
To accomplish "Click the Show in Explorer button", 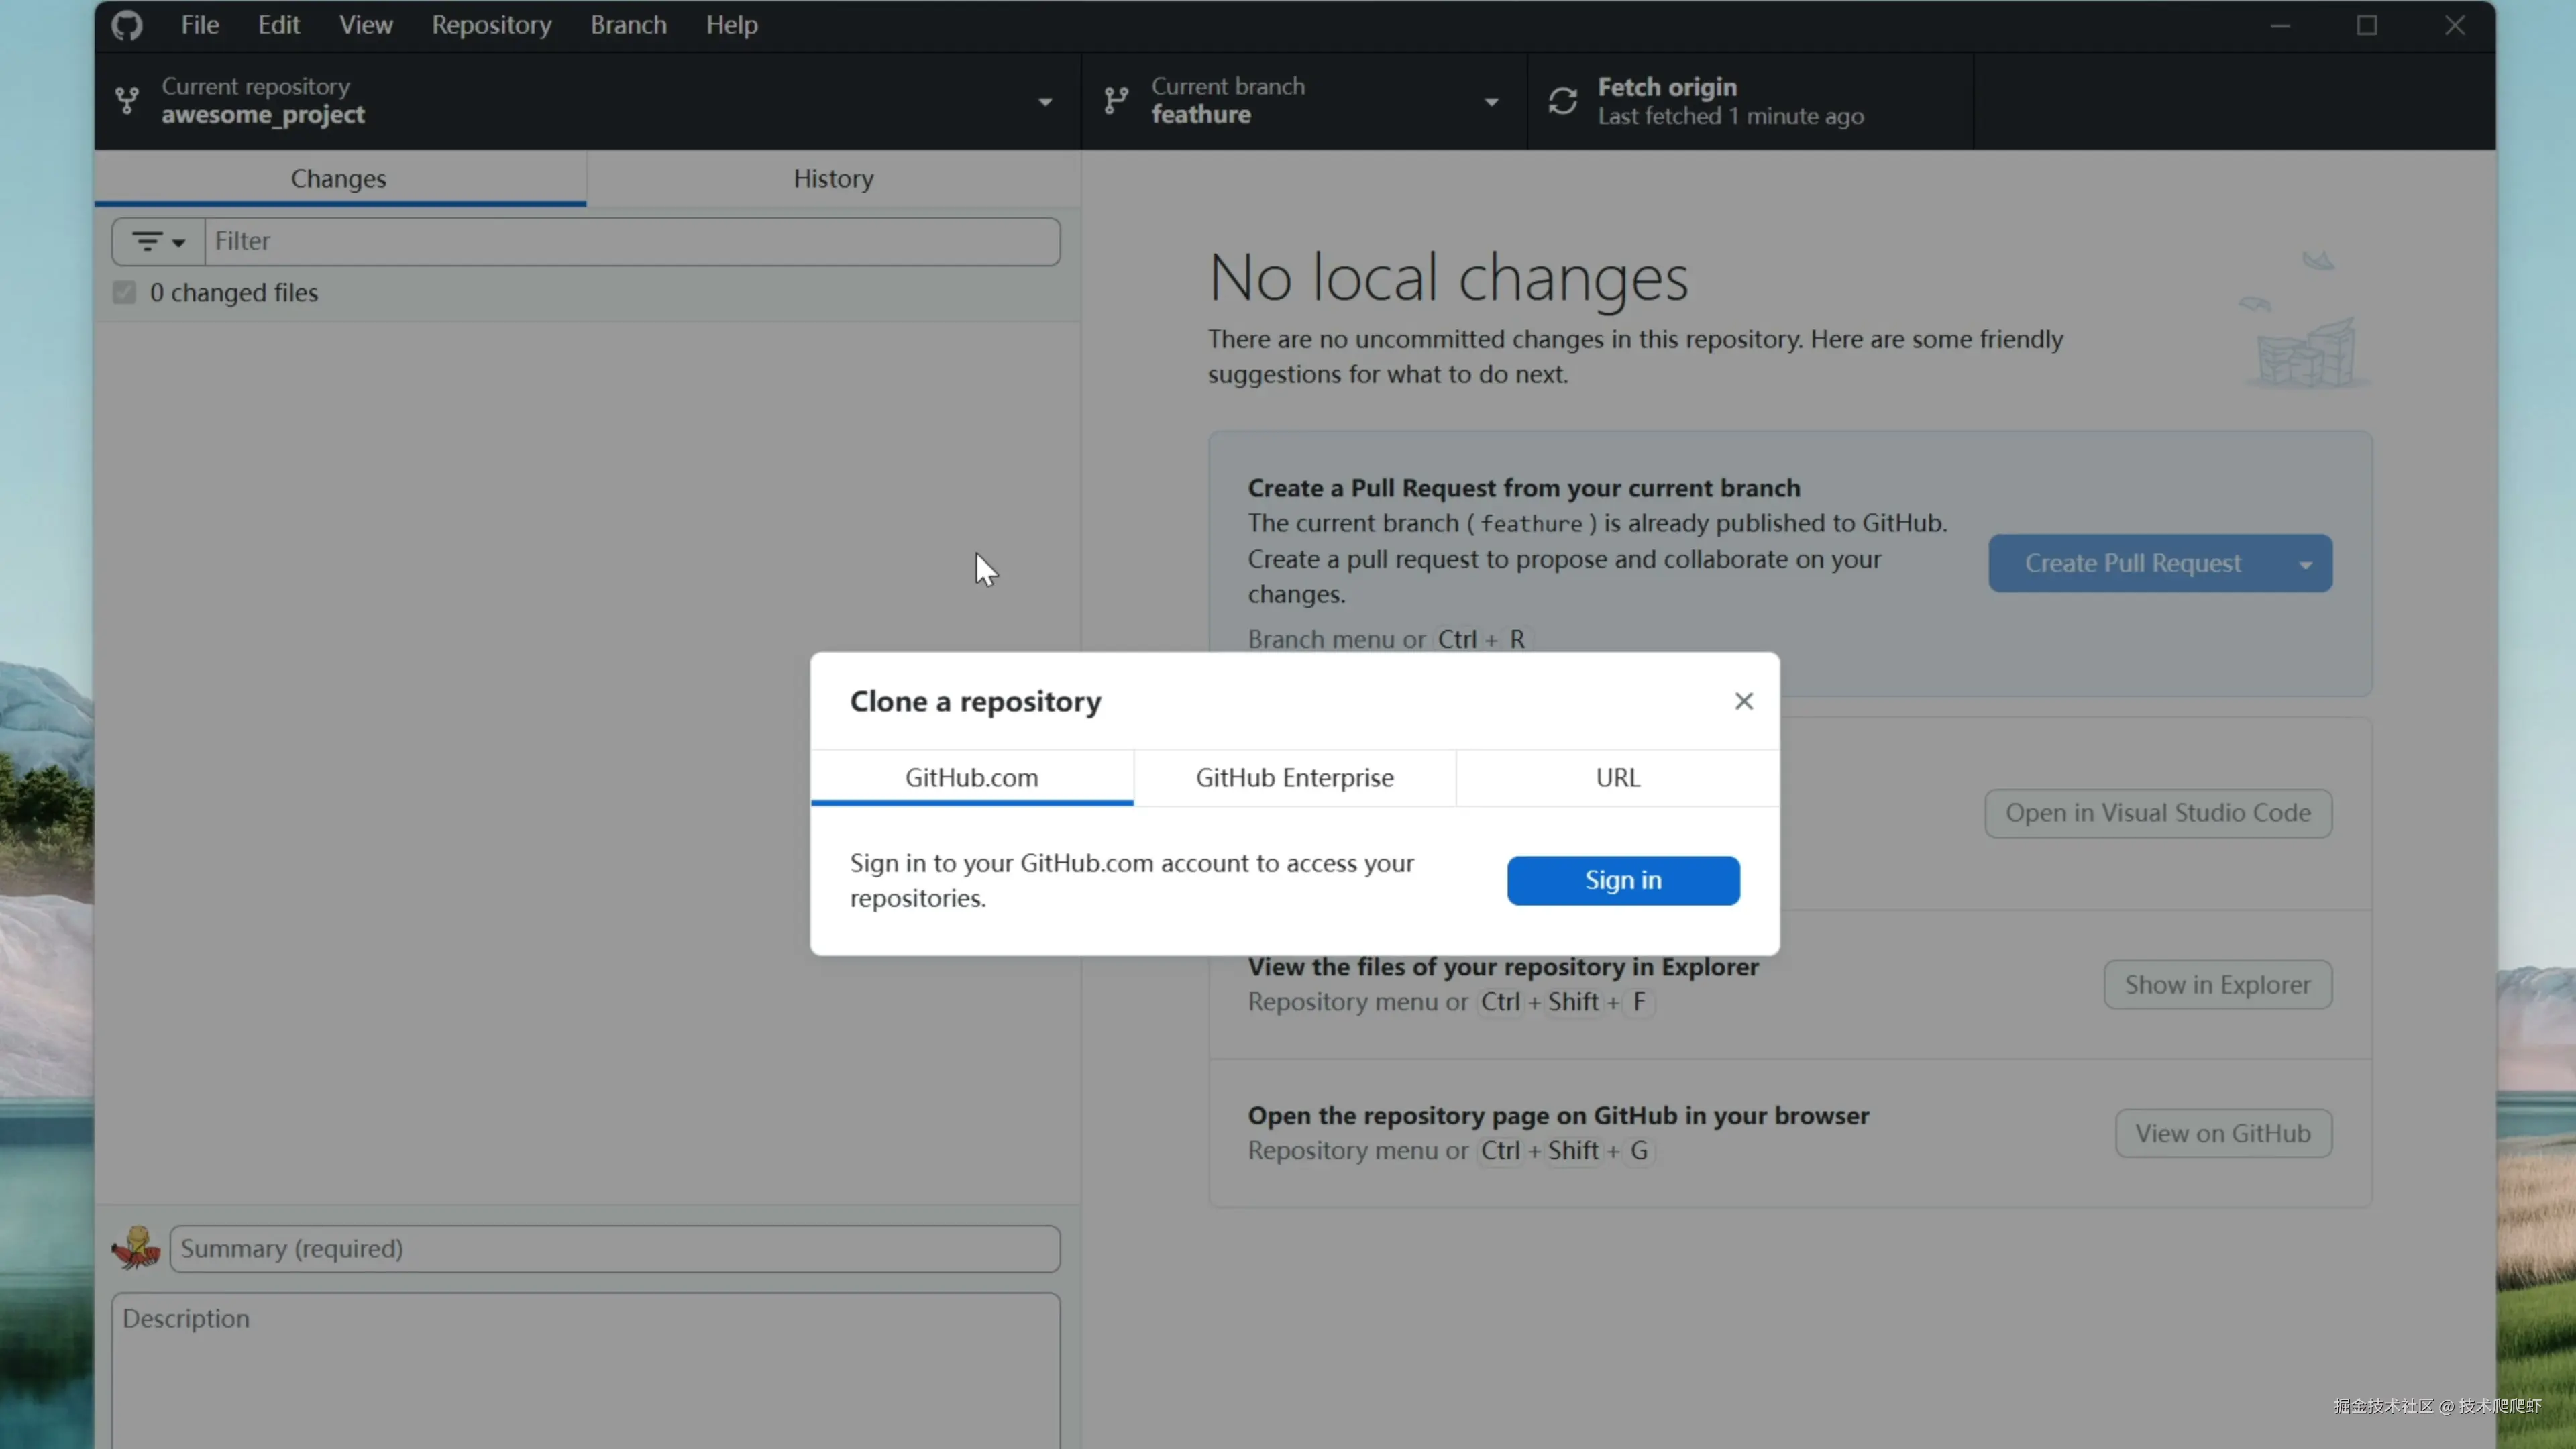I will coord(2217,984).
